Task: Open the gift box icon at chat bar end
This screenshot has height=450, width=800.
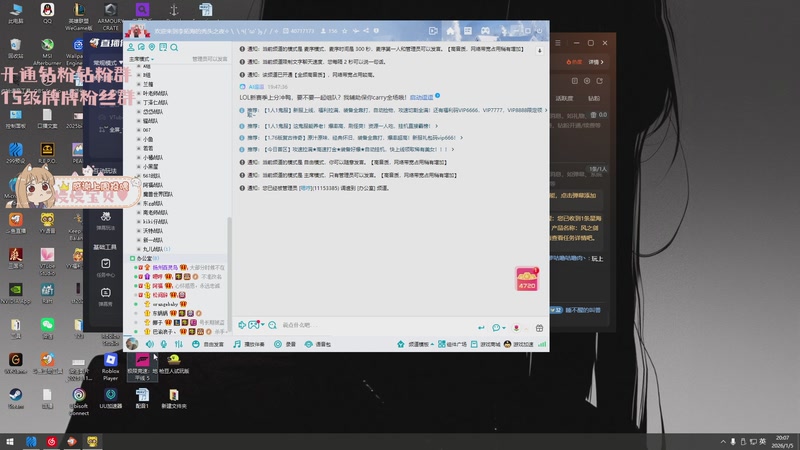Action: (539, 328)
